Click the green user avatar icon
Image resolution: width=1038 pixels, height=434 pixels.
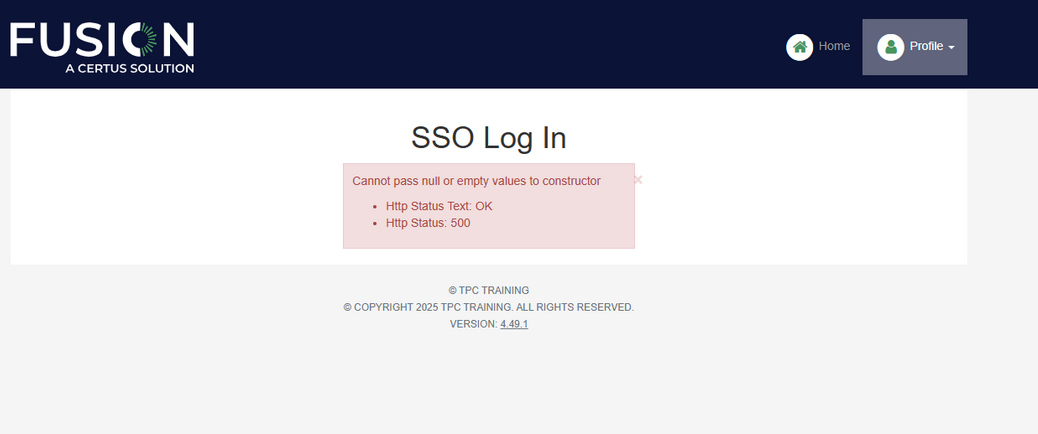click(890, 47)
